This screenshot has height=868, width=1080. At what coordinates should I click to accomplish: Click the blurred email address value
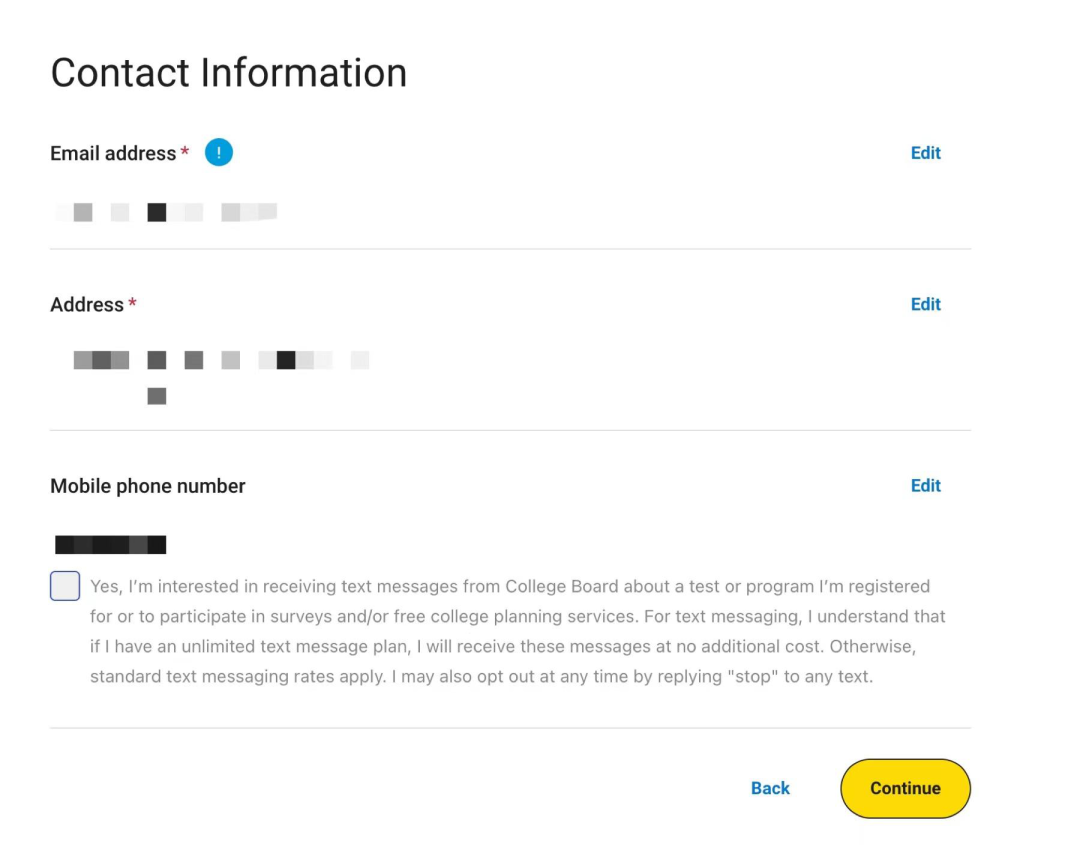pyautogui.click(x=166, y=212)
